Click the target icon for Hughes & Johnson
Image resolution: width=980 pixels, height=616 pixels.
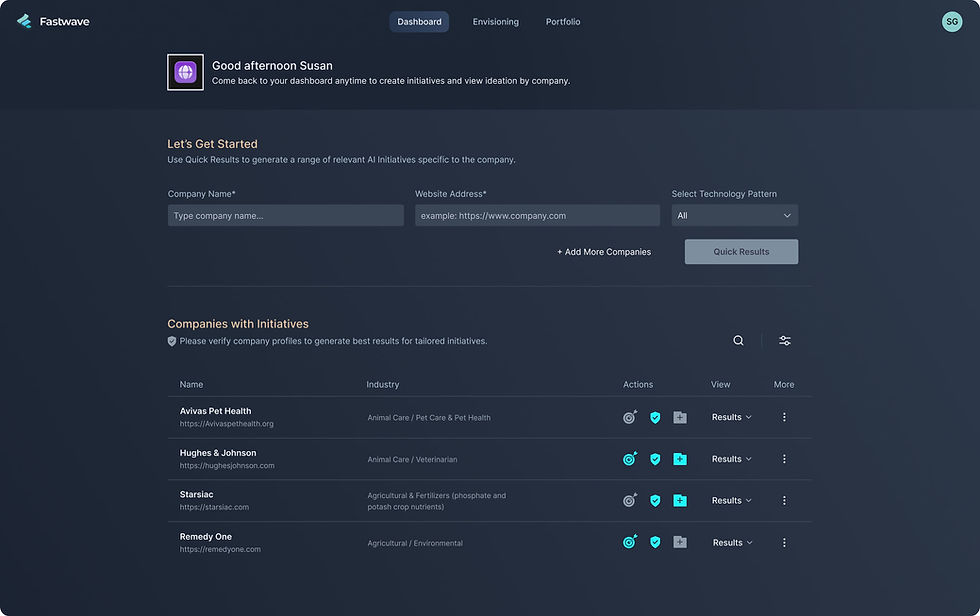tap(630, 459)
